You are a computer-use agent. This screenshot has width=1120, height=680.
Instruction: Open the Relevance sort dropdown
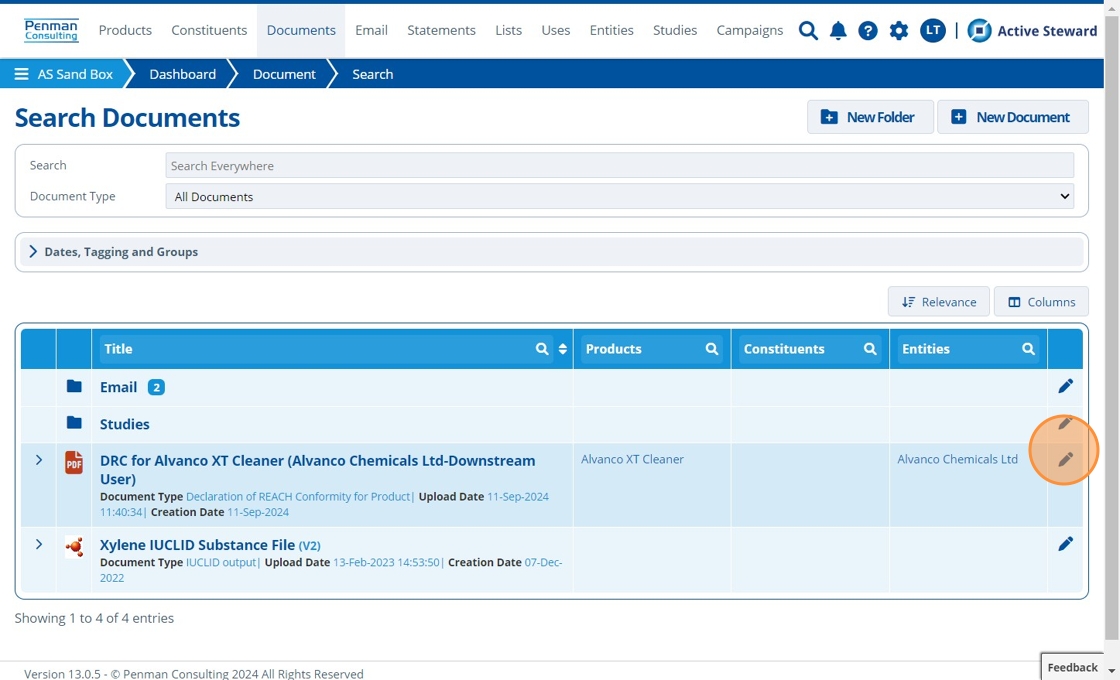pos(938,302)
